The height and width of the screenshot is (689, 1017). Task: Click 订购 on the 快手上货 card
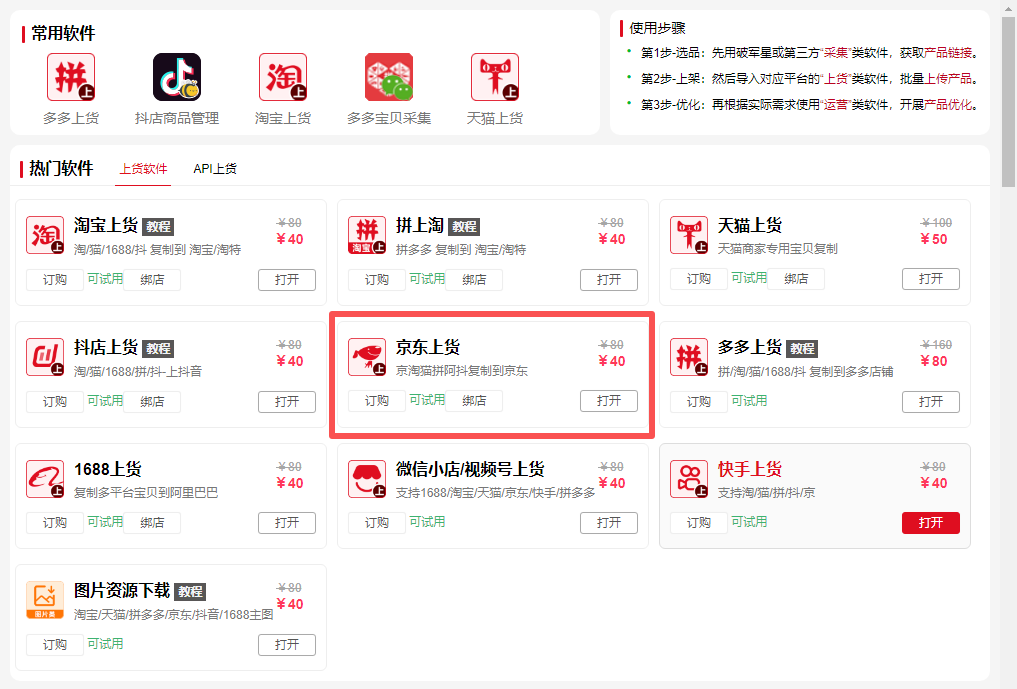tap(699, 523)
